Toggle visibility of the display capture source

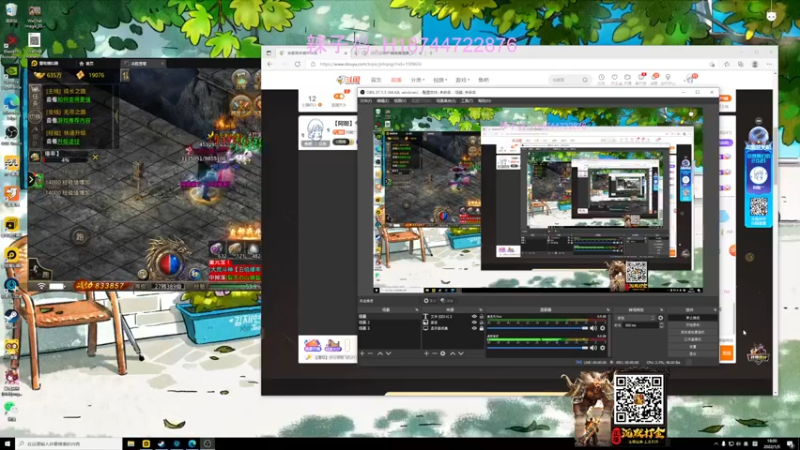pyautogui.click(x=474, y=328)
